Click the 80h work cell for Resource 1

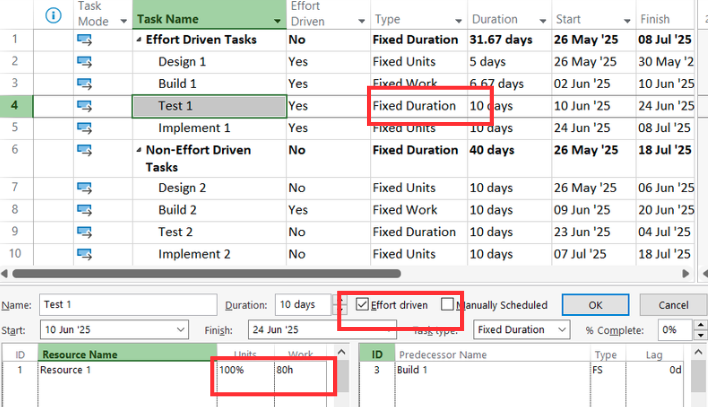(x=300, y=370)
